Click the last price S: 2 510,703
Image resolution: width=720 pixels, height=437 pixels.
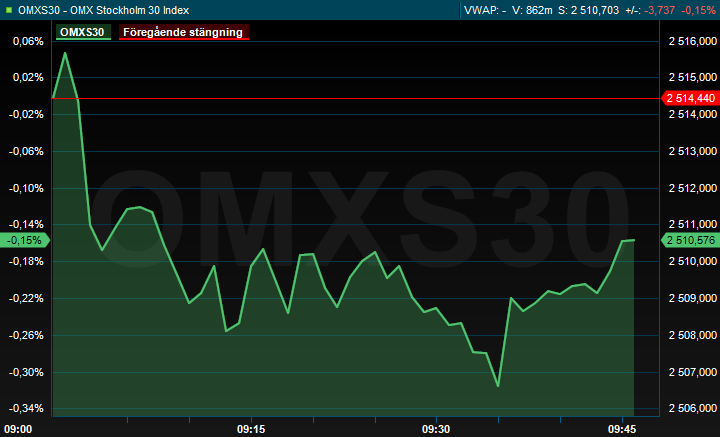point(589,10)
